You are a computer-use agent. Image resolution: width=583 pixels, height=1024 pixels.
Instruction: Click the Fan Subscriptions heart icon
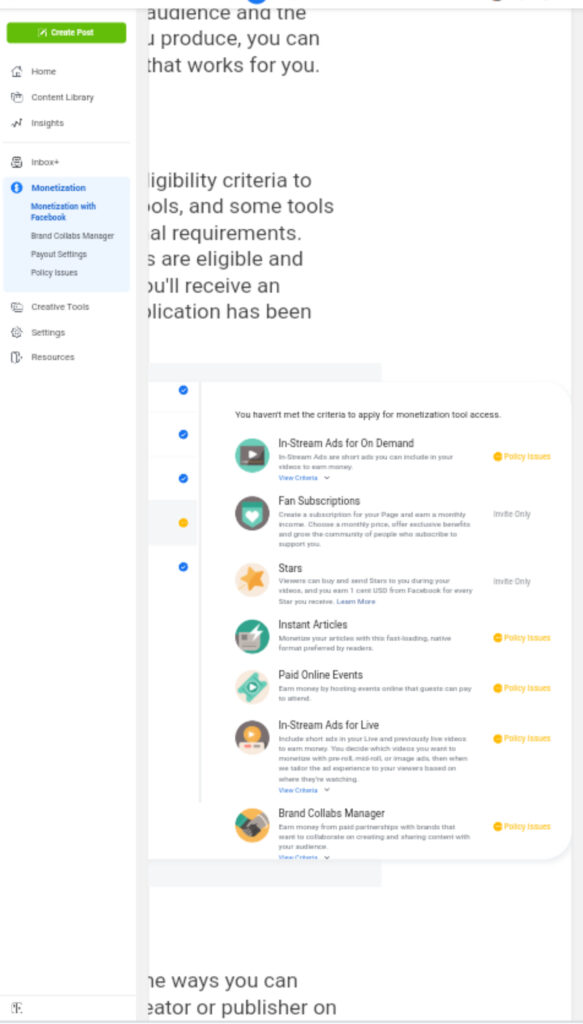(252, 513)
